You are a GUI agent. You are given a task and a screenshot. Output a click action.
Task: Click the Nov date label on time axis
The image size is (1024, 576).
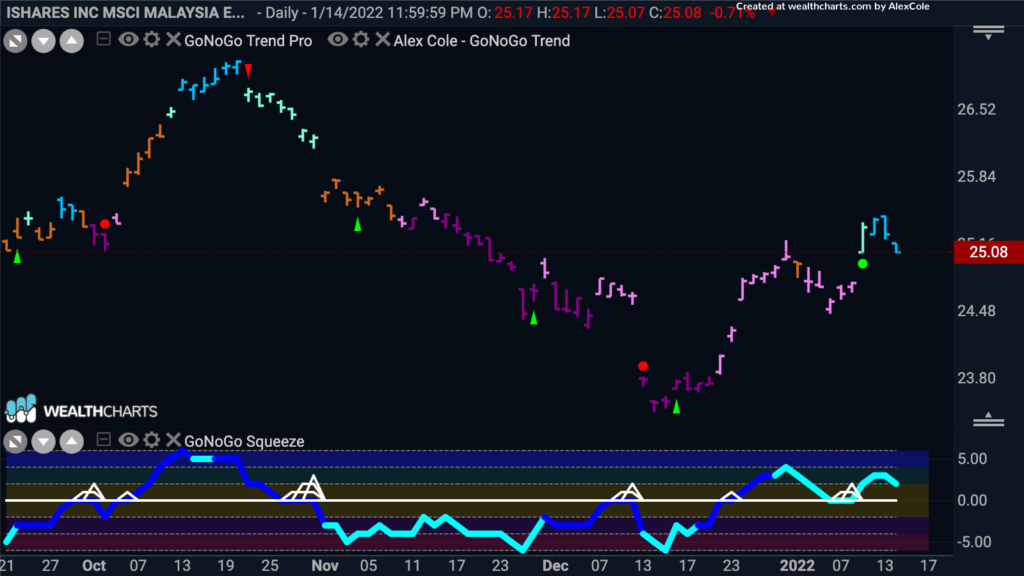click(x=325, y=566)
